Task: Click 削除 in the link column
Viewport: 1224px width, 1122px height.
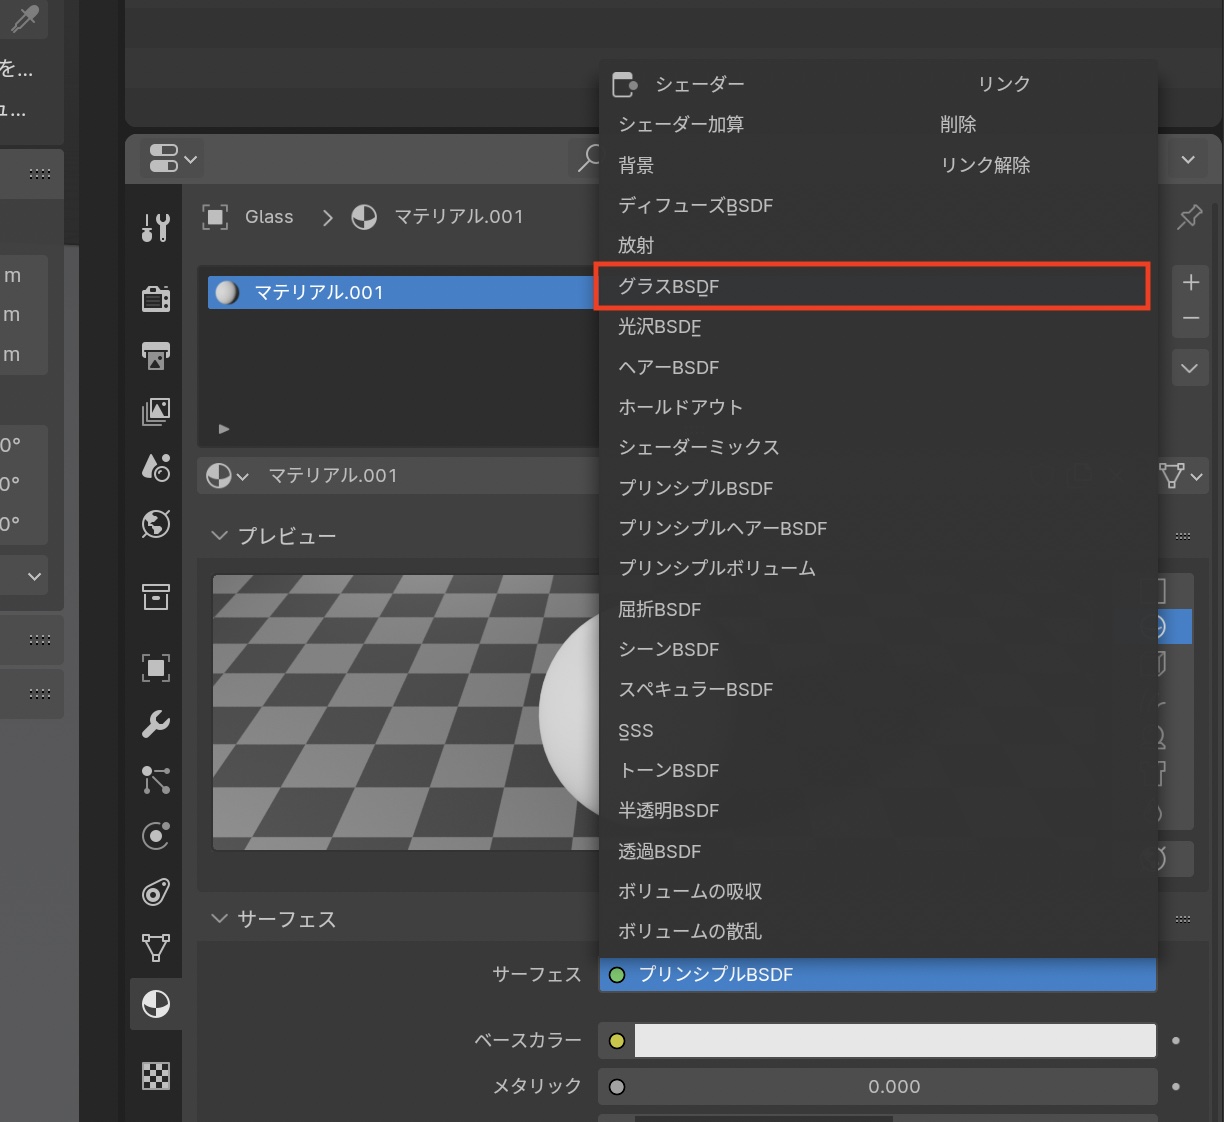Action: (958, 124)
